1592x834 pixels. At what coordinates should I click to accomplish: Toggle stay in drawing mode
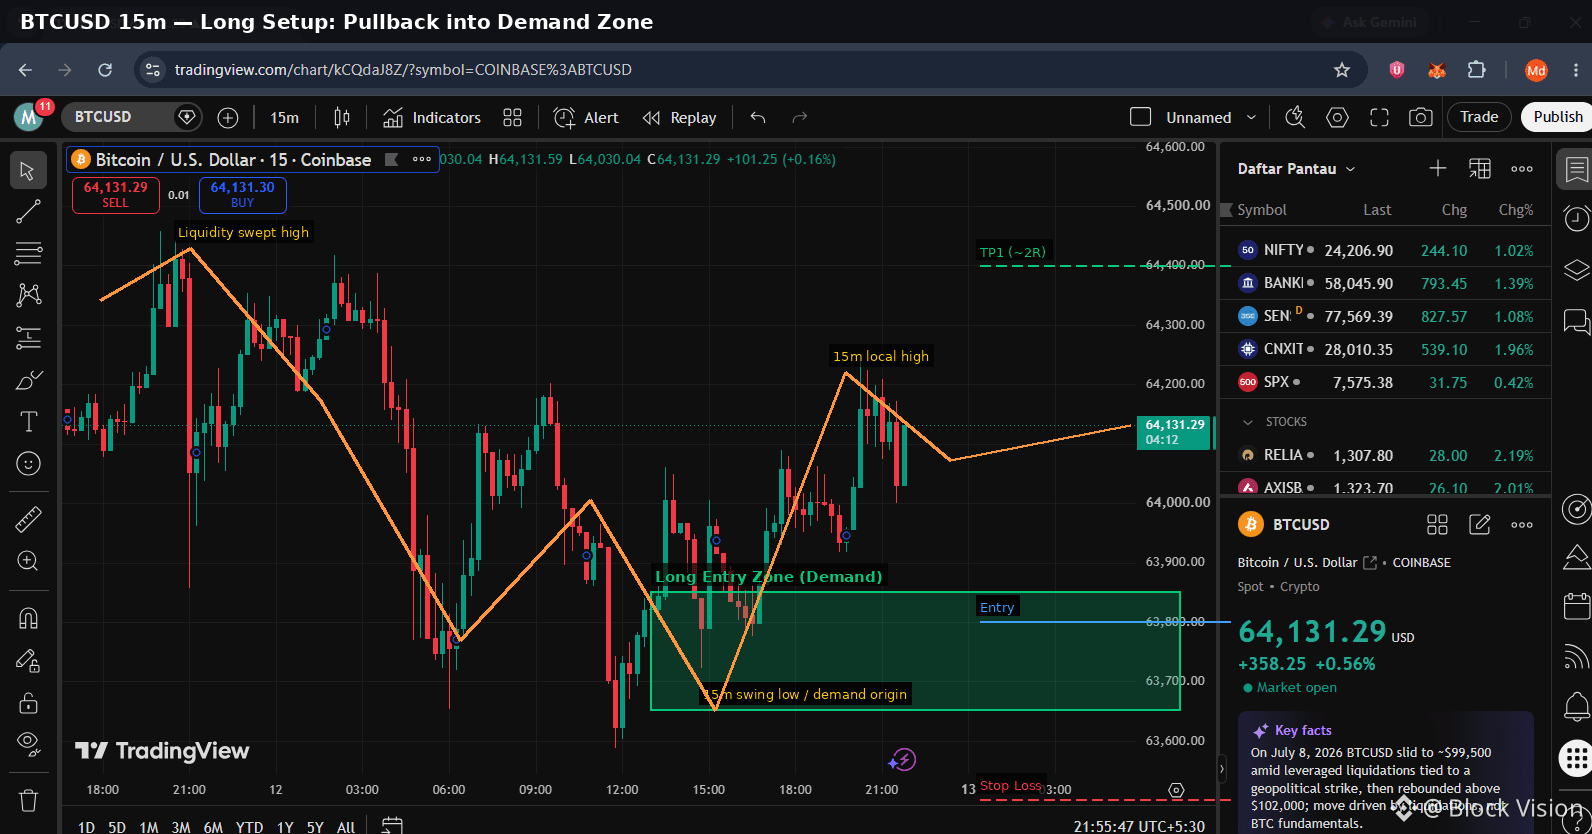(28, 660)
